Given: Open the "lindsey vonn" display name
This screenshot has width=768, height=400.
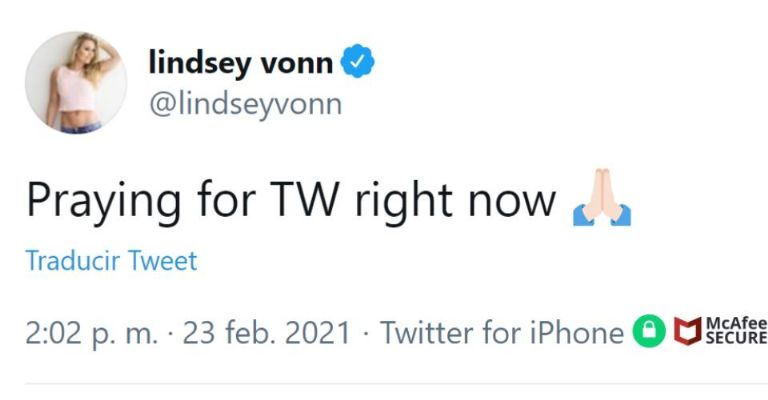Looking at the screenshot, I should click(241, 62).
